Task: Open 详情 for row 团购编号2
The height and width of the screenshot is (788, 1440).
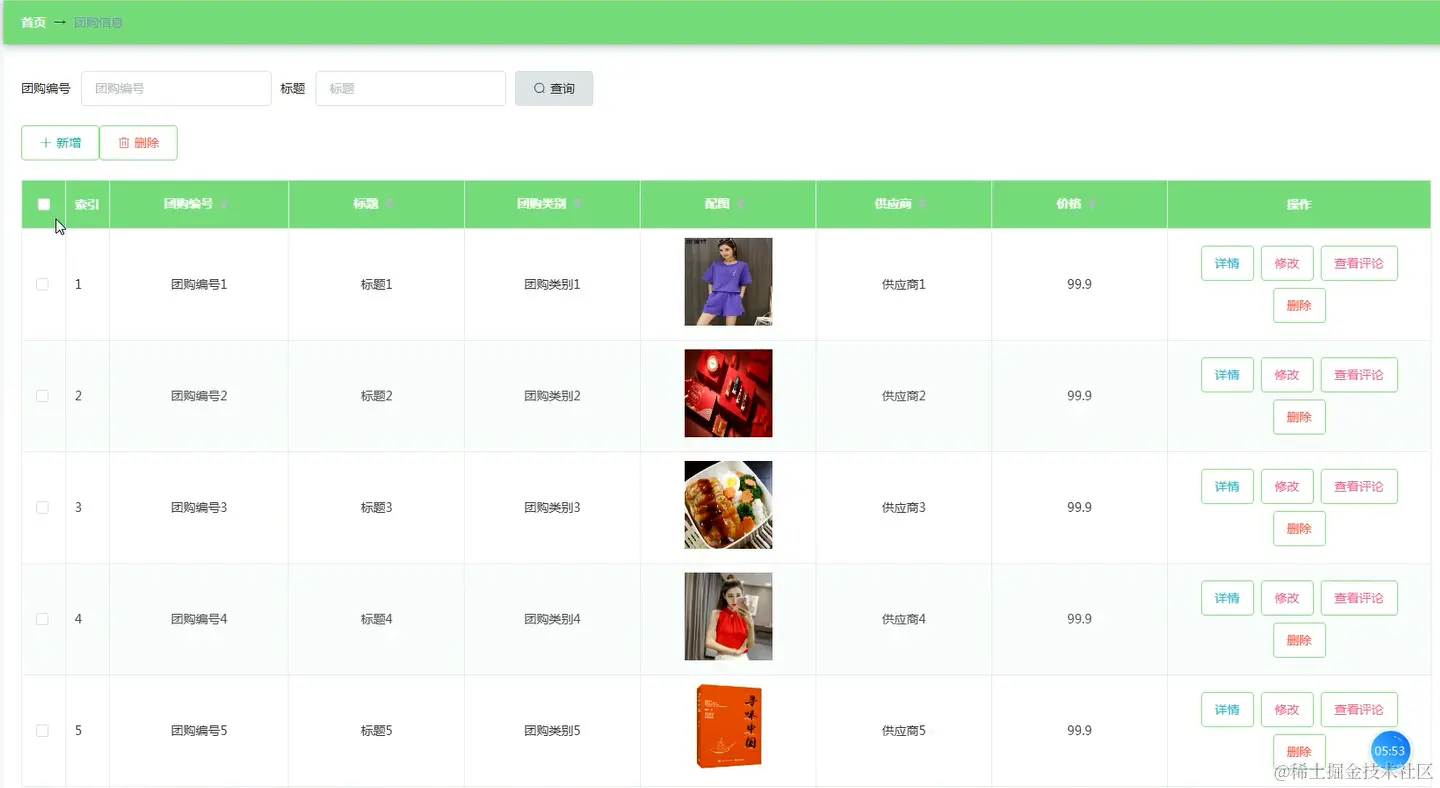Action: pyautogui.click(x=1227, y=375)
